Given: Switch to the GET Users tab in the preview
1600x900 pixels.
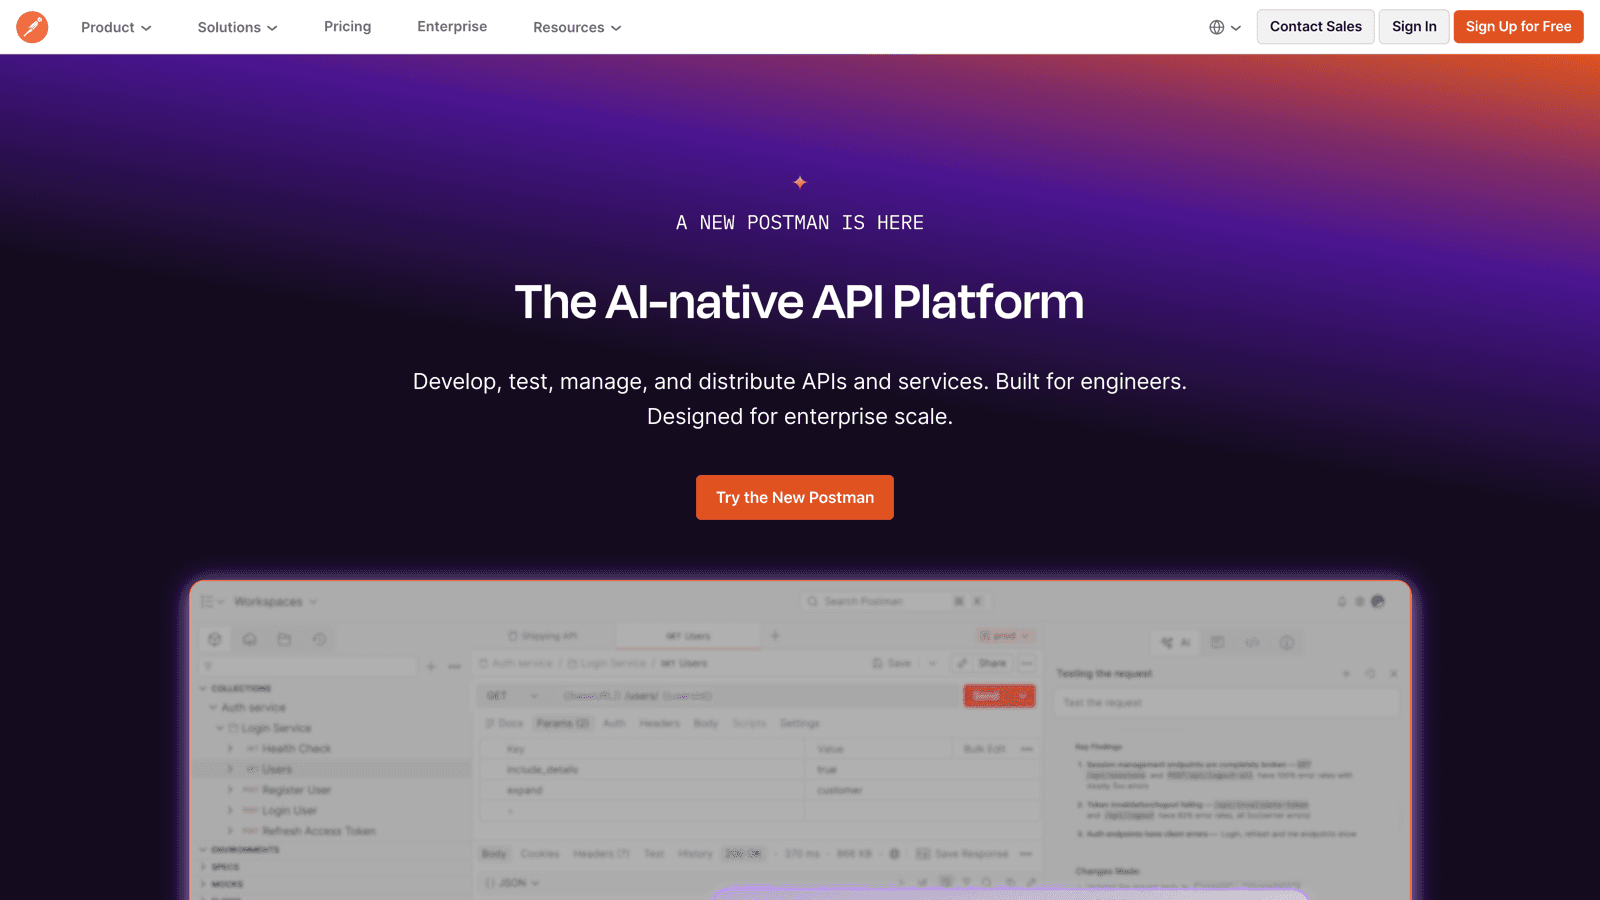Looking at the screenshot, I should pos(688,636).
